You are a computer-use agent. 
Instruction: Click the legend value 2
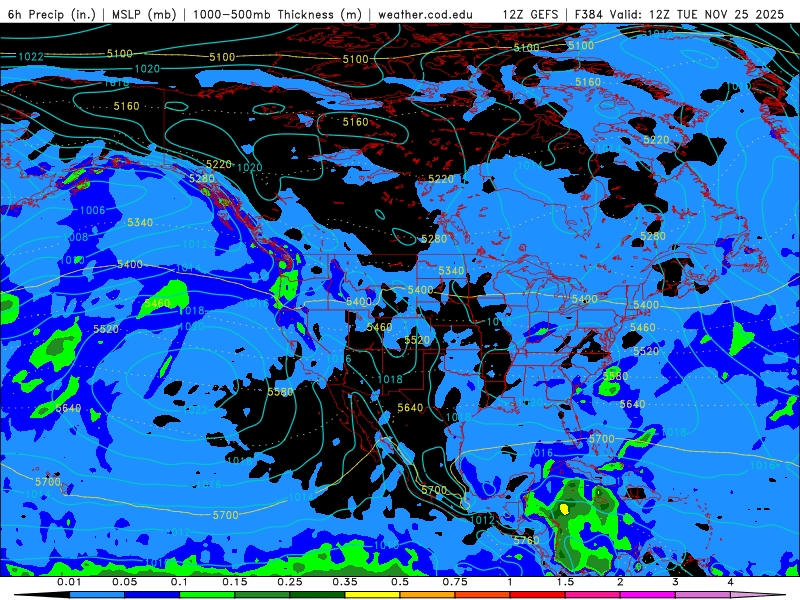pos(620,582)
